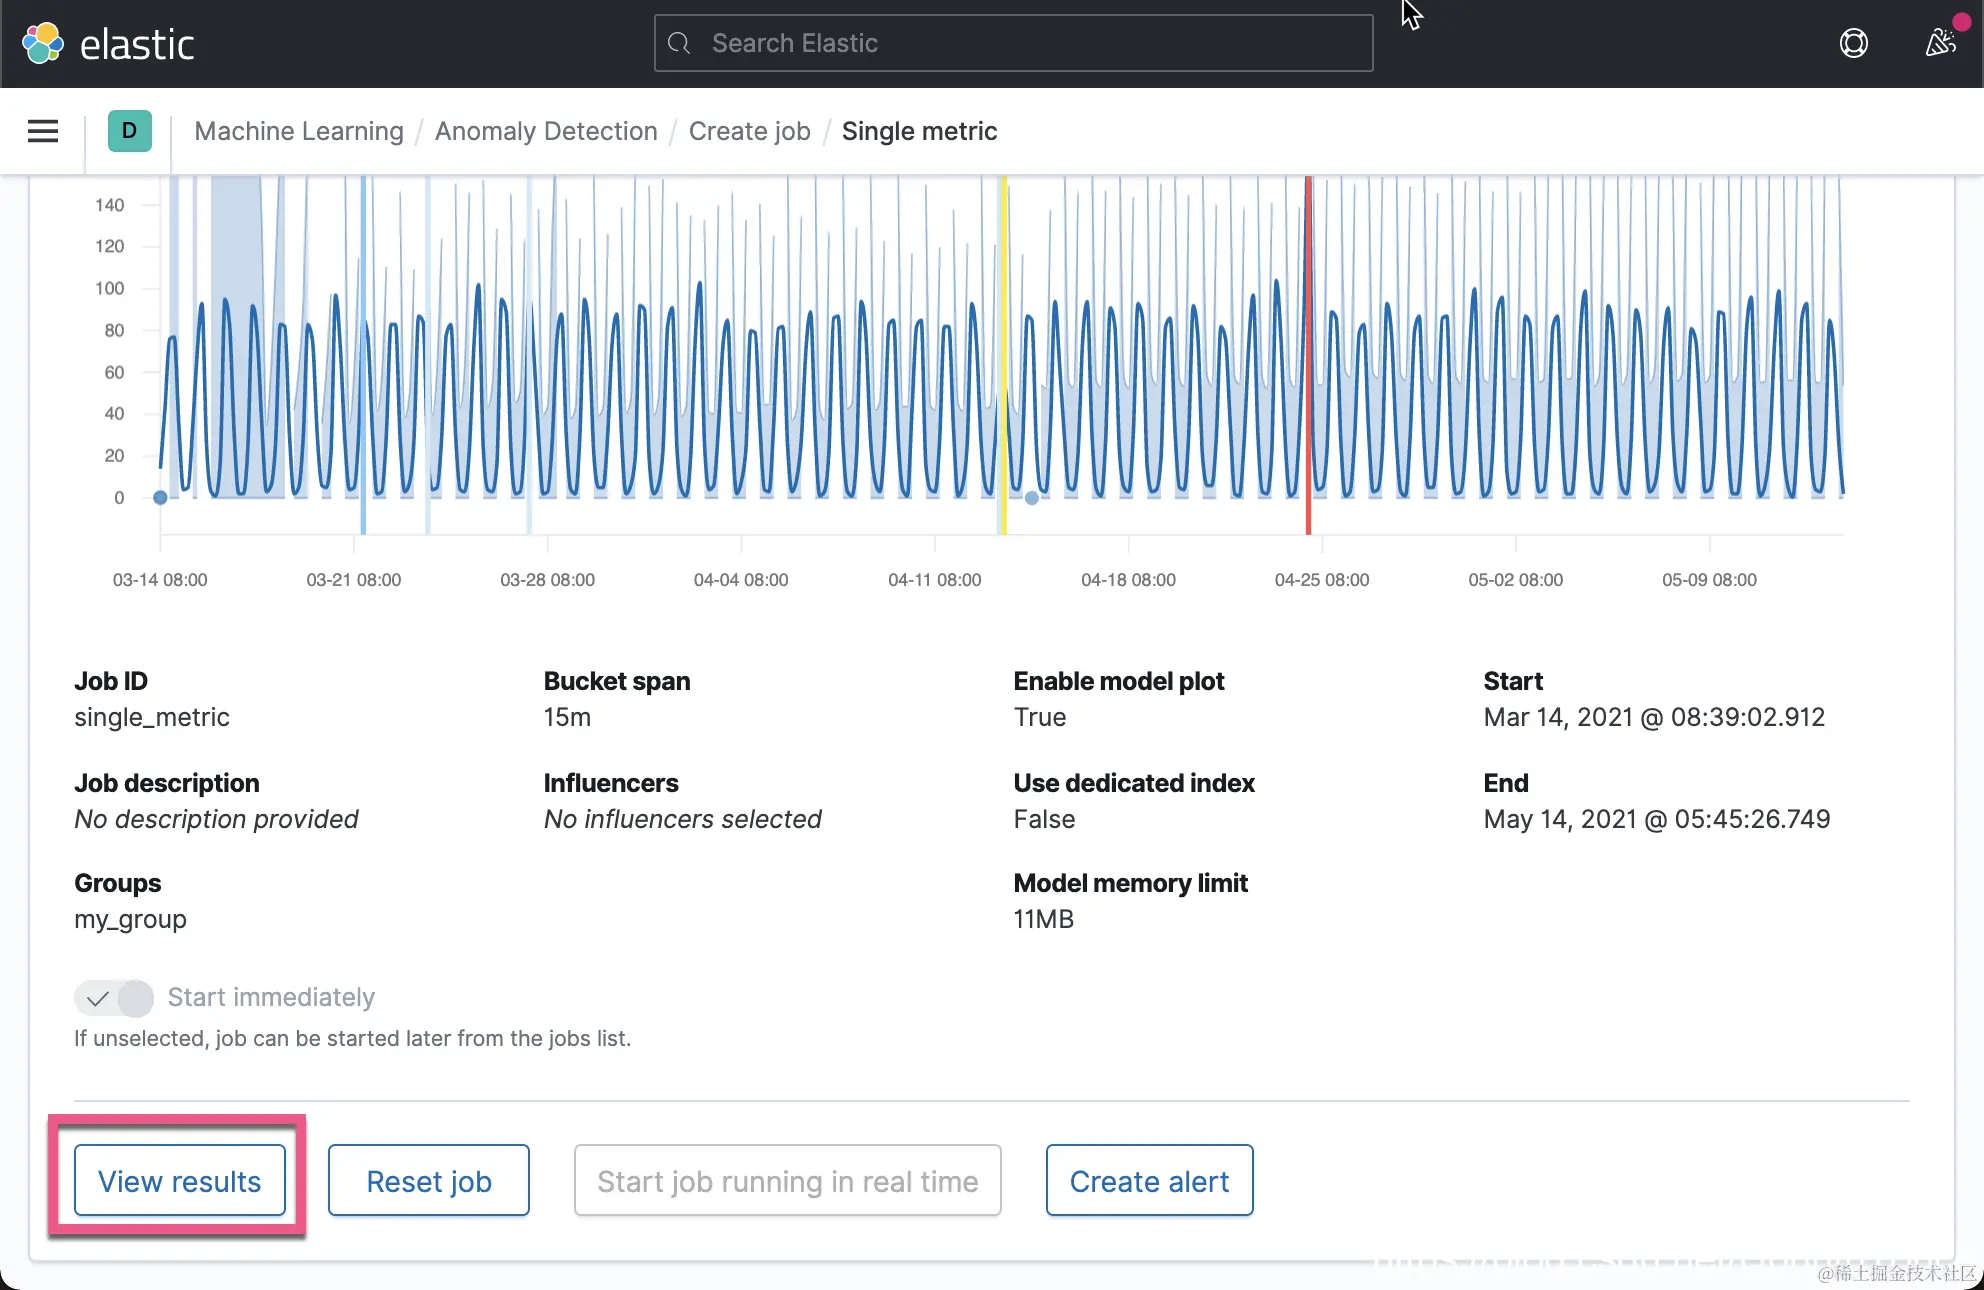The image size is (1984, 1290).
Task: Open the help menu lifebuoy icon
Action: pos(1853,43)
